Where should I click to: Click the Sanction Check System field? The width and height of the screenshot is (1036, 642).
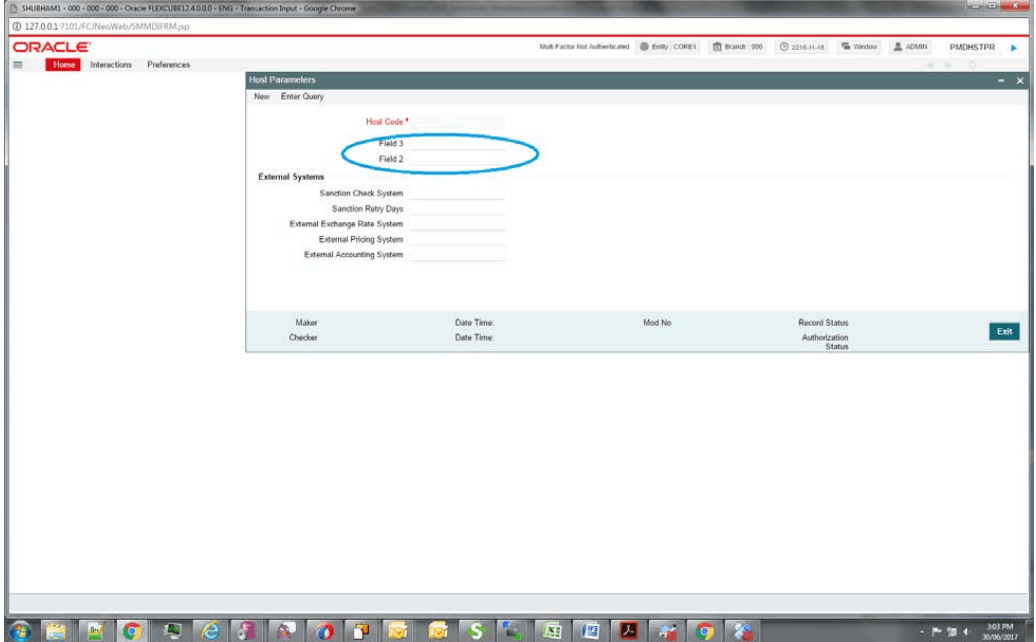tap(457, 194)
